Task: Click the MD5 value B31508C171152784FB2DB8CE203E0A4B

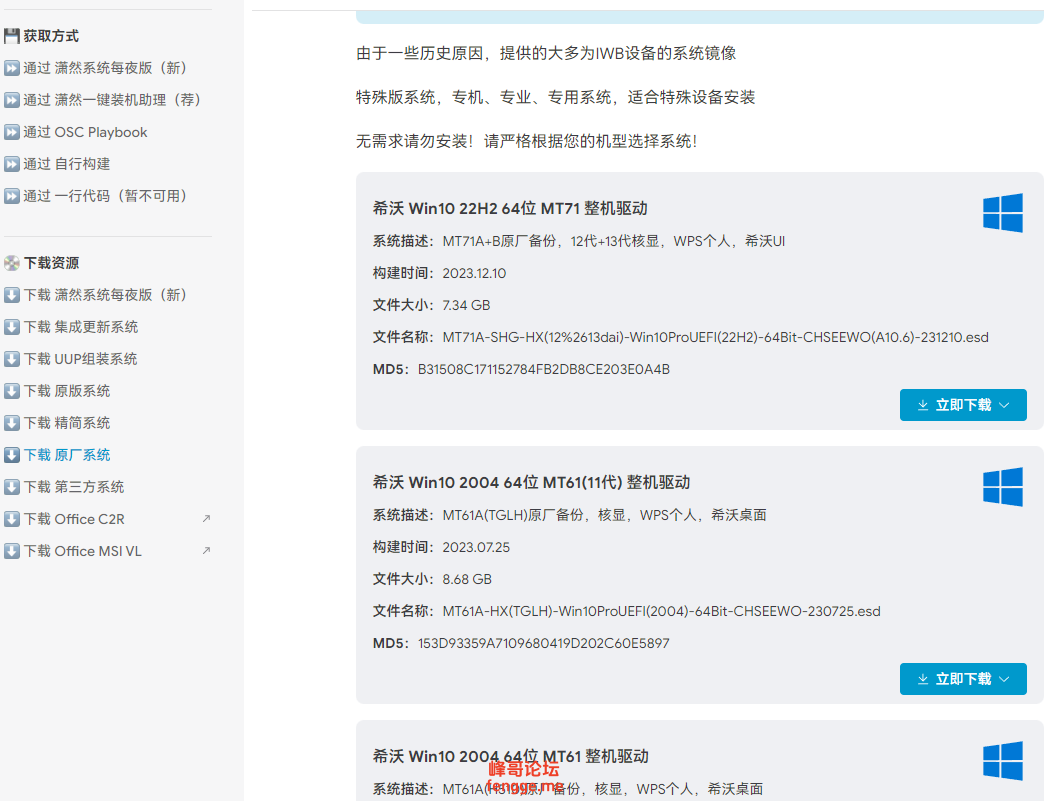Action: (x=543, y=369)
